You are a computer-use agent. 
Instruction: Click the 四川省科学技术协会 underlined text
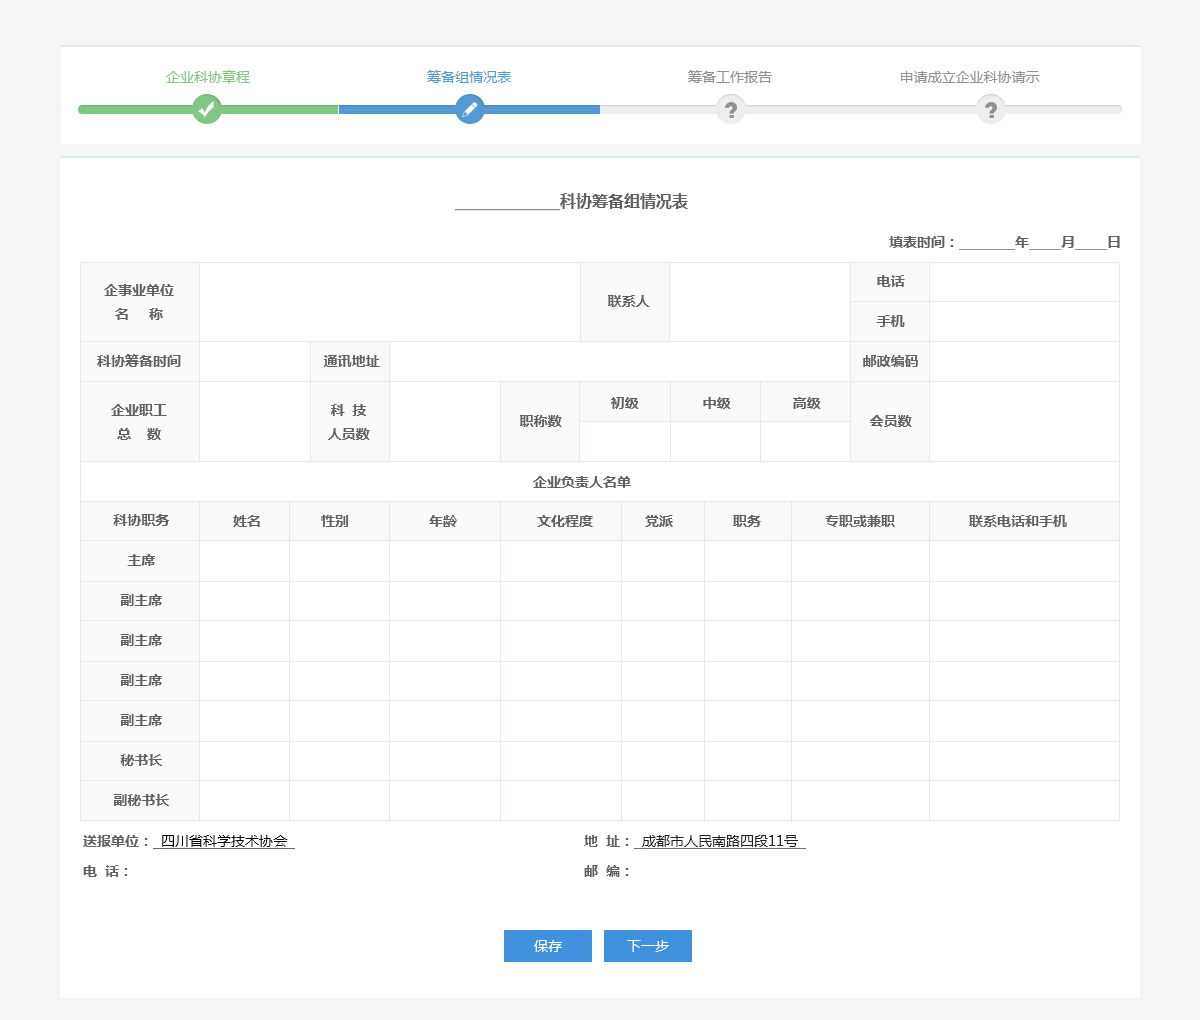[224, 842]
